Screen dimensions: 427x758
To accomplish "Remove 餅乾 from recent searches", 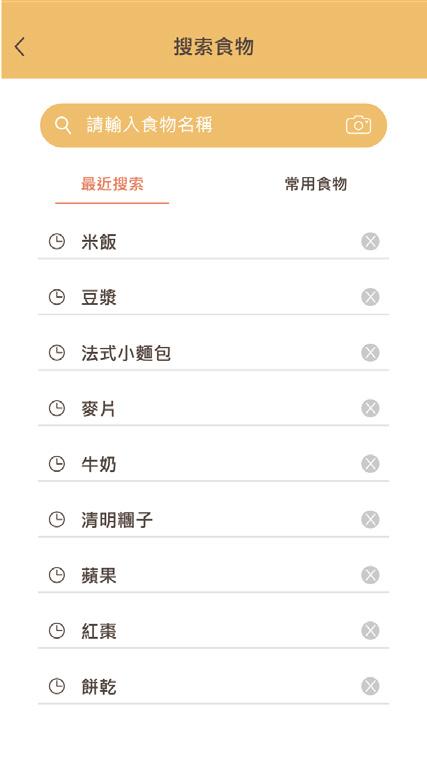I will (x=370, y=686).
